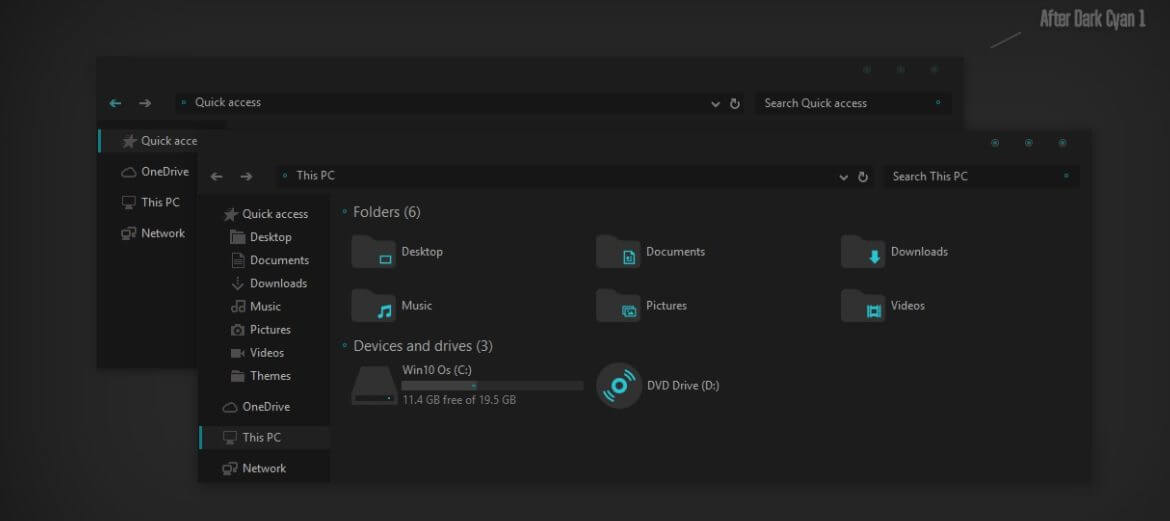
Task: Select OneDrive in the back window sidebar
Action: pyautogui.click(x=154, y=172)
